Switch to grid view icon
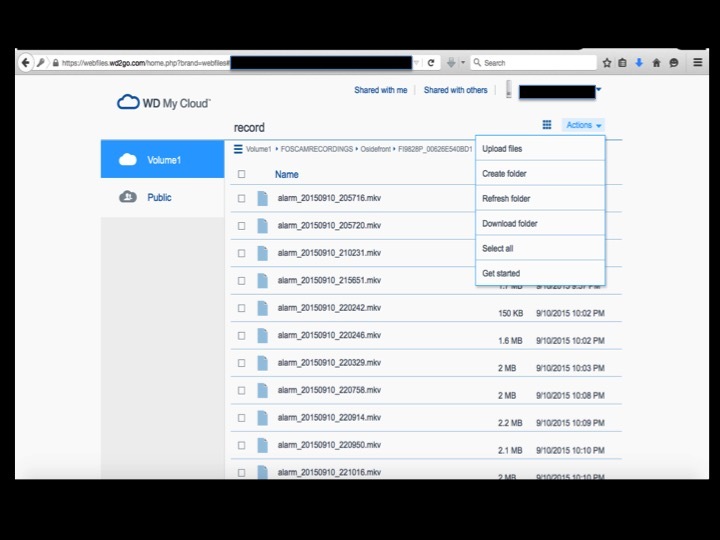The height and width of the screenshot is (540, 720). click(x=546, y=125)
